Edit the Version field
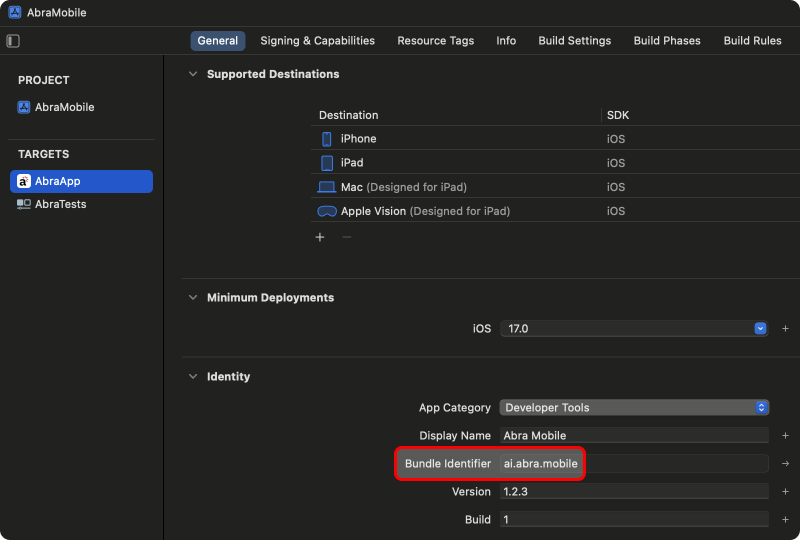This screenshot has width=800, height=540. (634, 492)
